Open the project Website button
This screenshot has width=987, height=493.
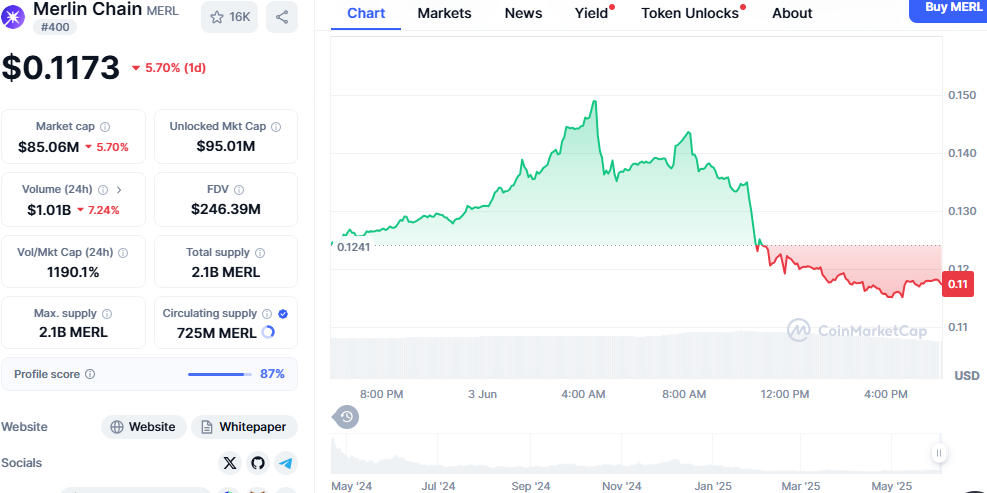(144, 427)
